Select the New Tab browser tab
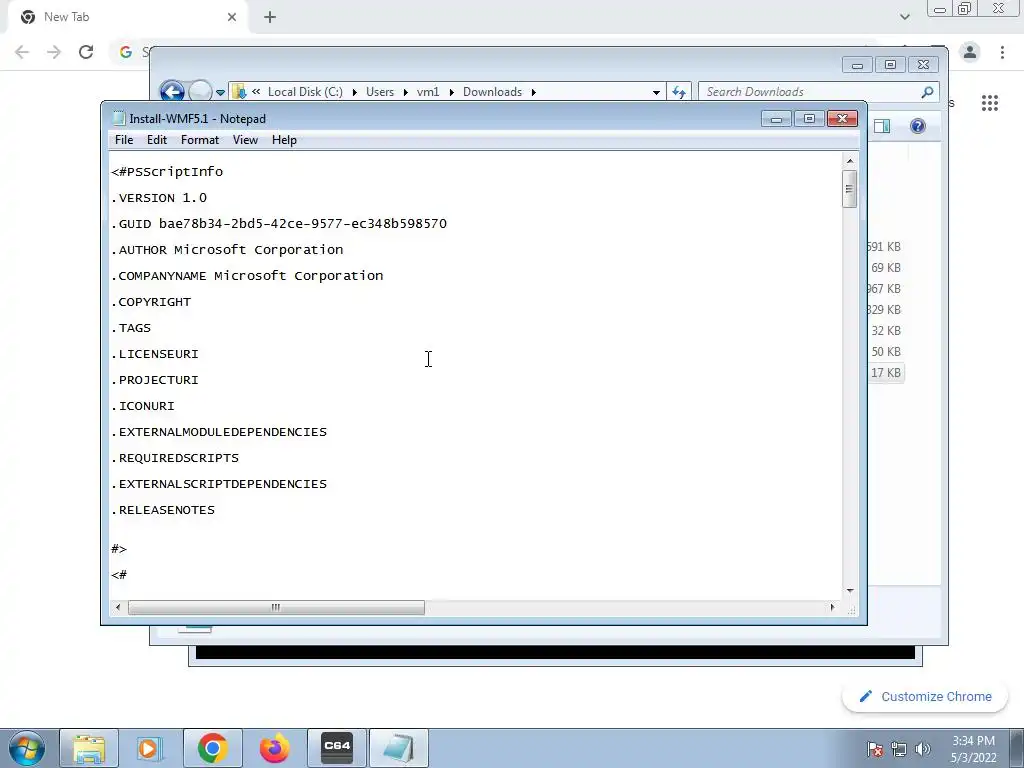The width and height of the screenshot is (1024, 768). pyautogui.click(x=127, y=17)
